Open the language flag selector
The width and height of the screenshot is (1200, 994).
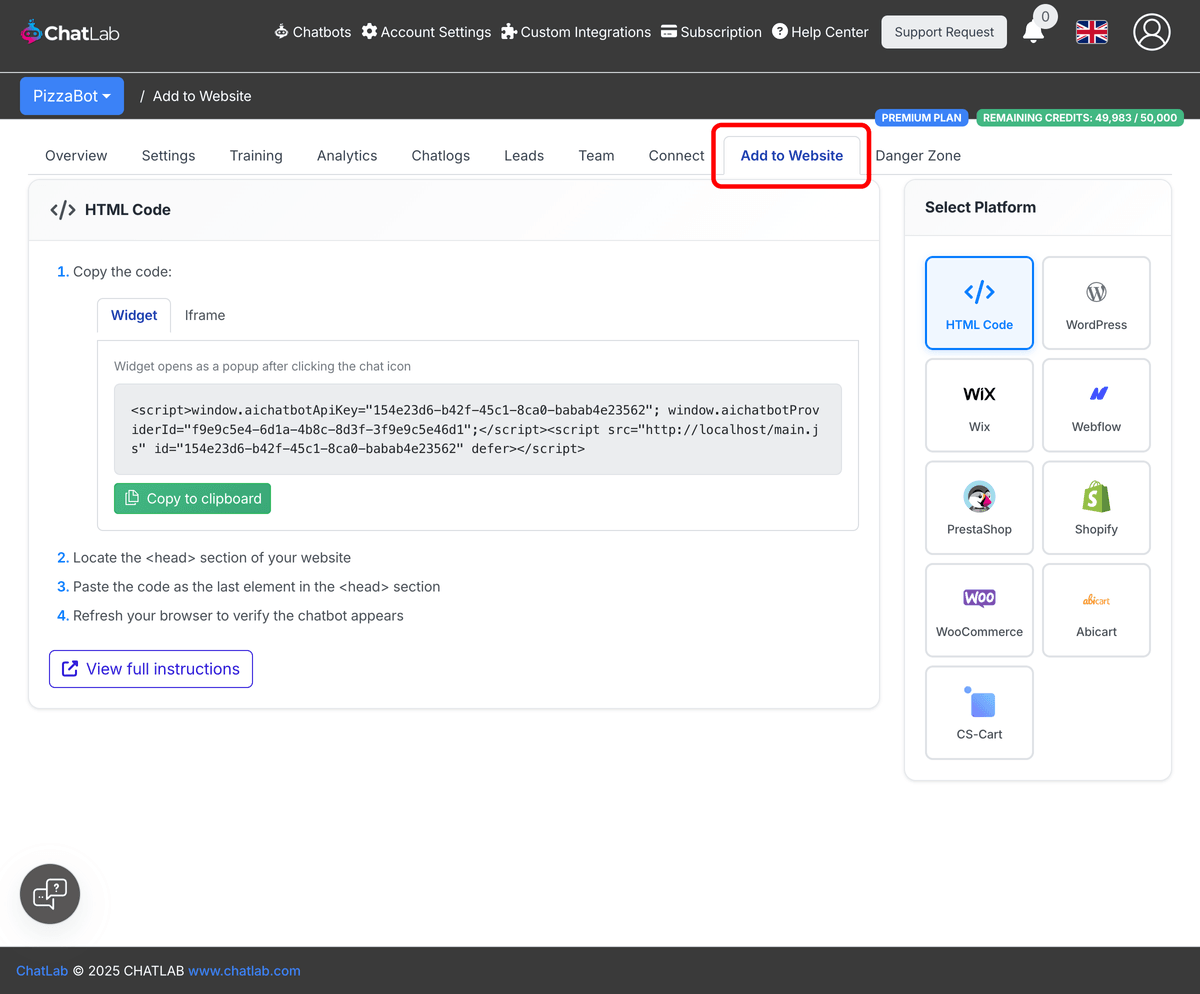[x=1091, y=31]
